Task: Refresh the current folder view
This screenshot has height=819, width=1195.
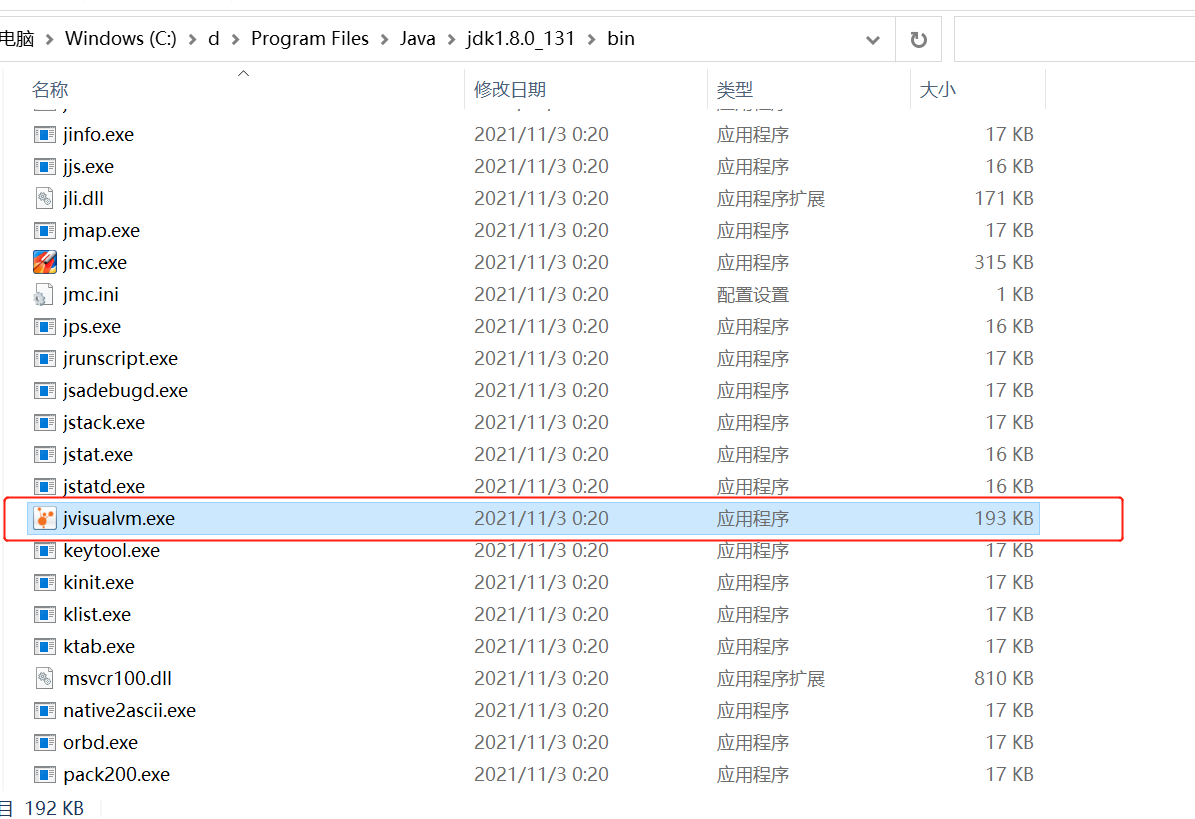Action: pos(918,39)
